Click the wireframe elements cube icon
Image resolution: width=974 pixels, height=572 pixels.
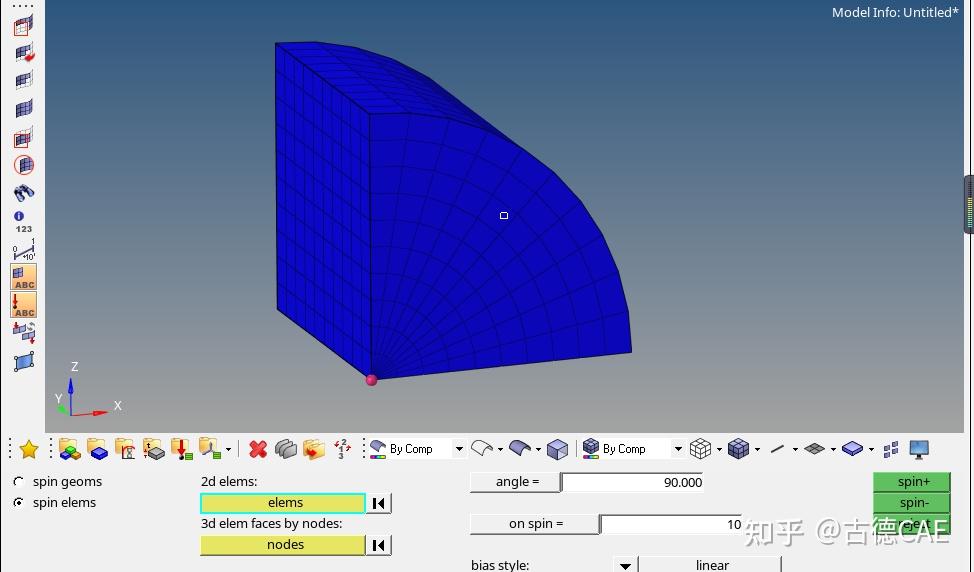700,449
